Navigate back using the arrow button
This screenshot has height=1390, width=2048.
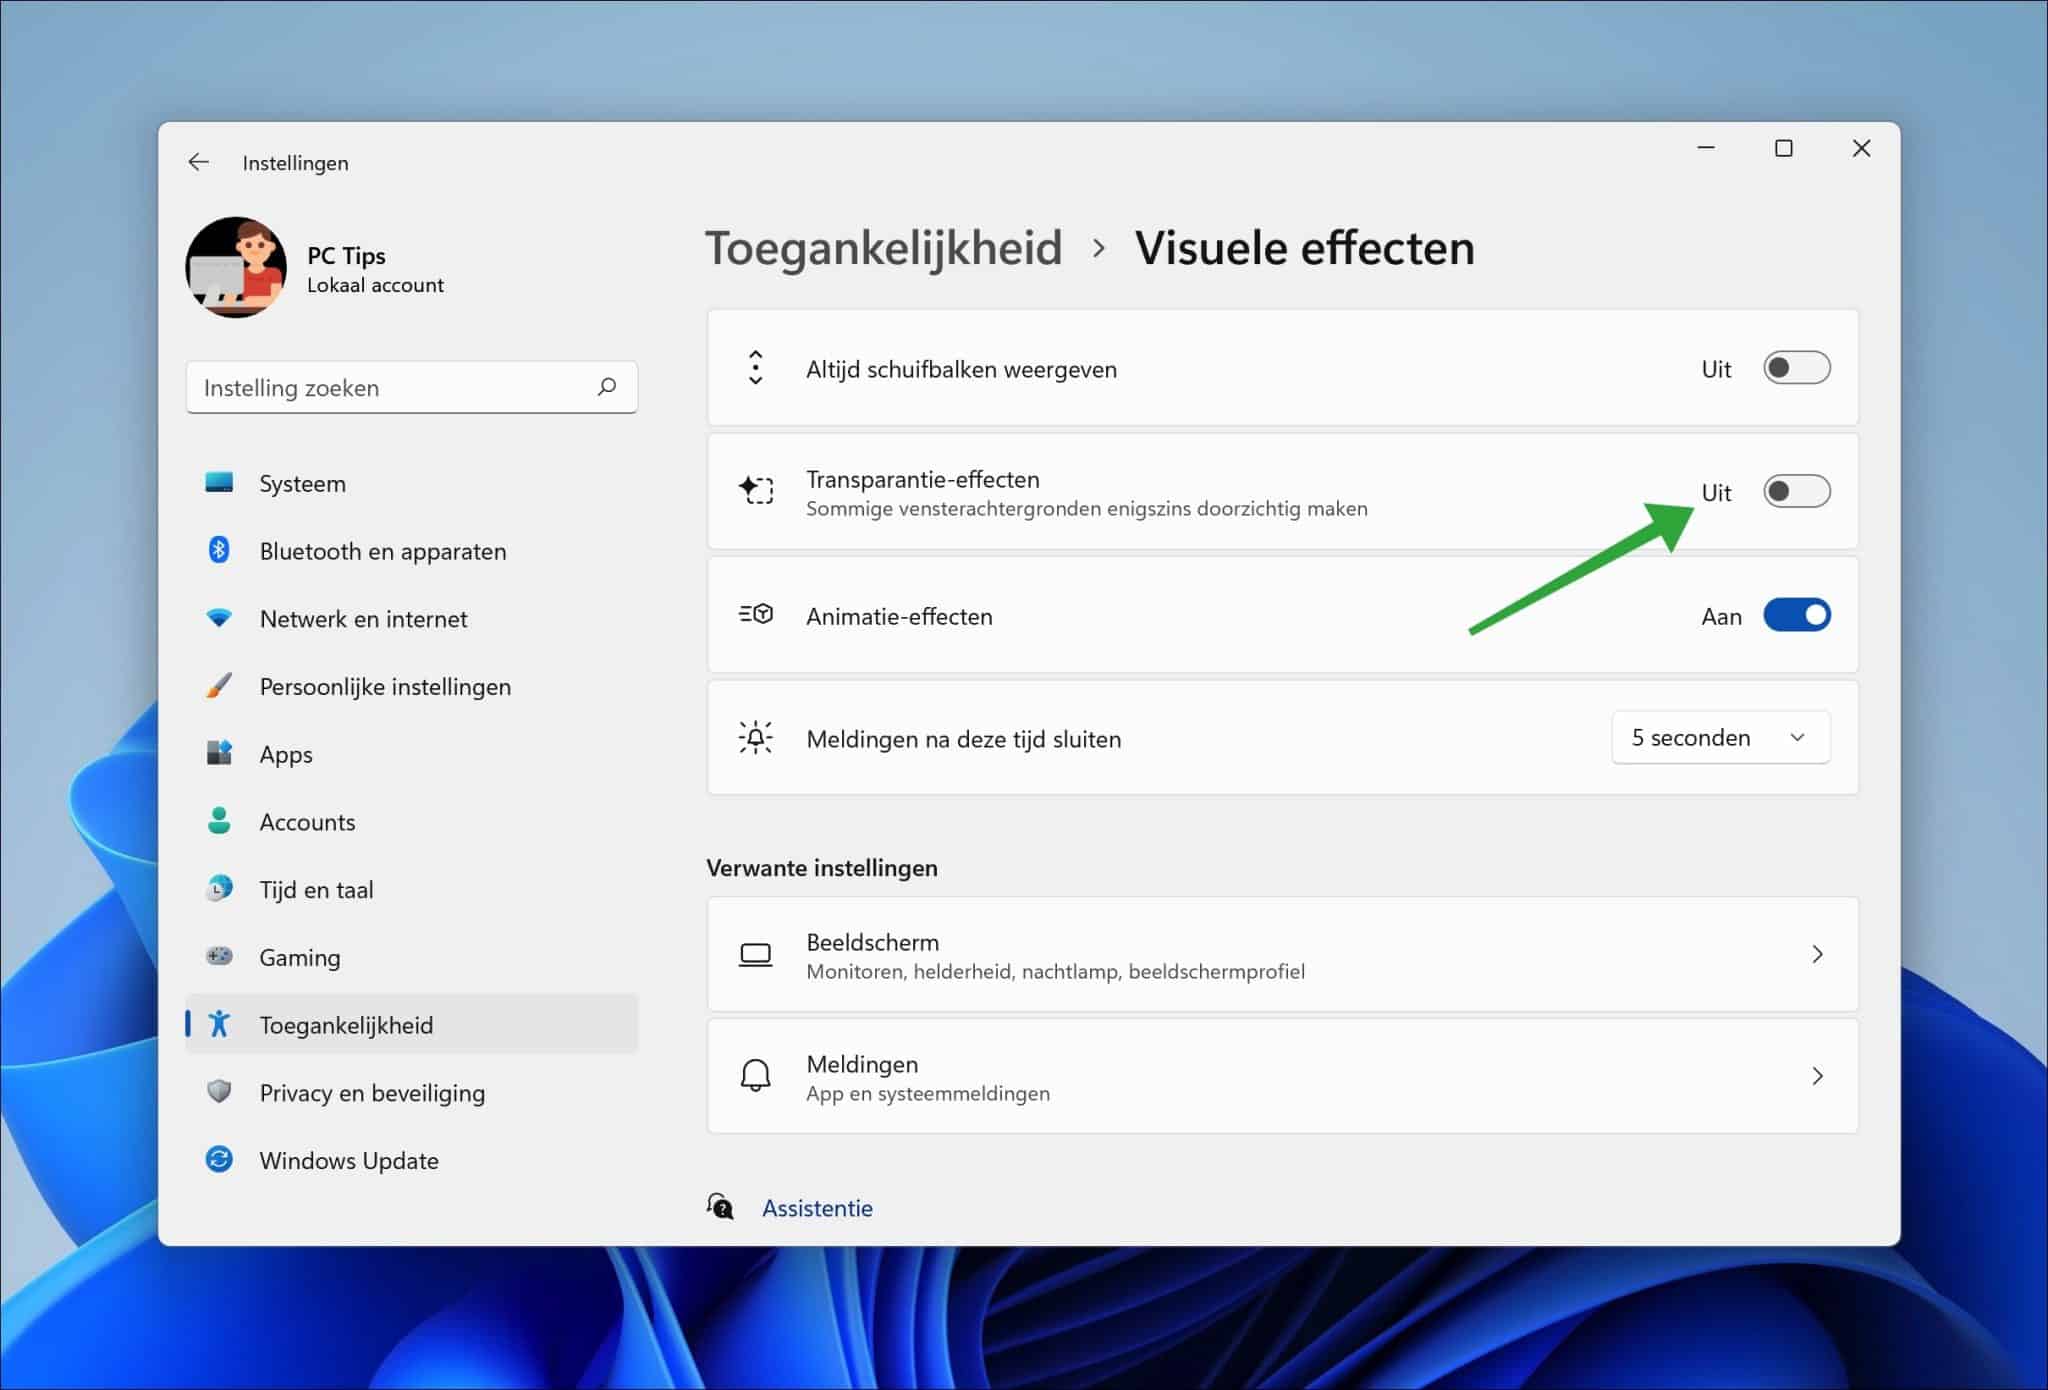198,161
